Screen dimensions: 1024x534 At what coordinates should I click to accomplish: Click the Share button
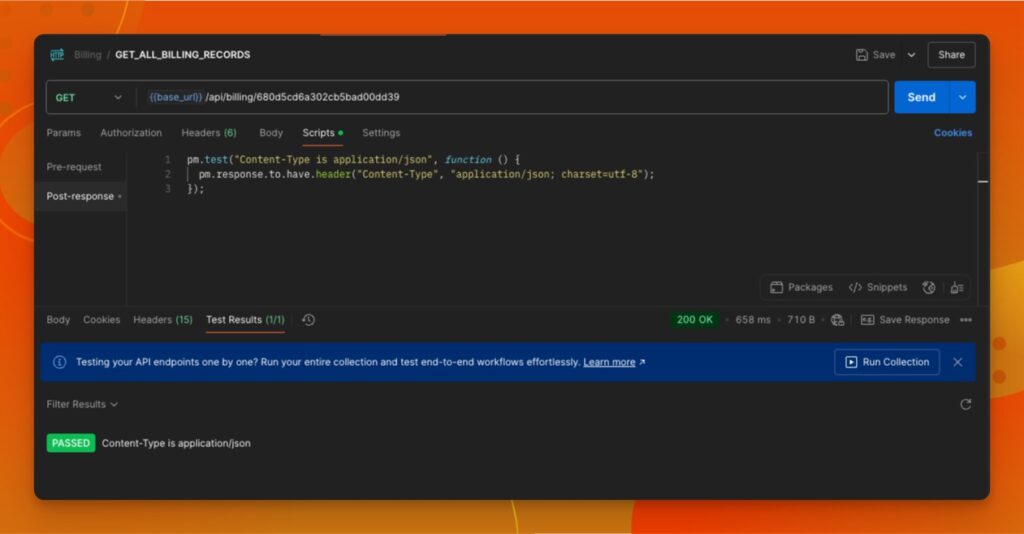[x=952, y=55]
